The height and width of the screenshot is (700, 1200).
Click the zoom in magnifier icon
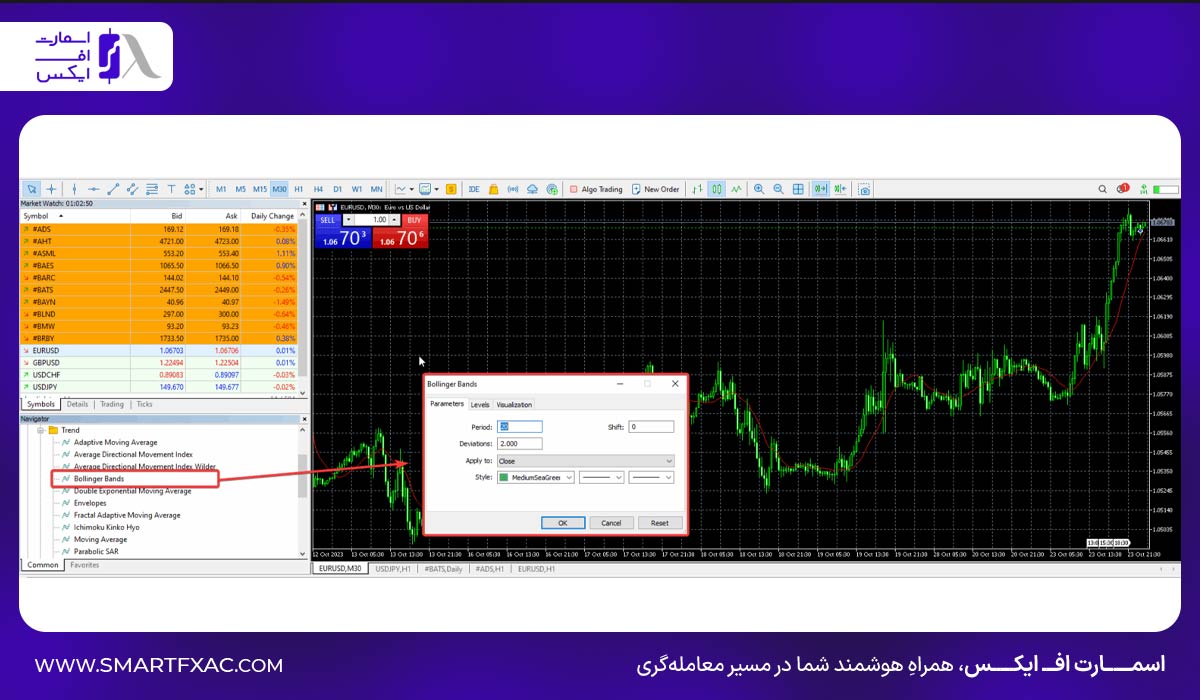pos(759,189)
